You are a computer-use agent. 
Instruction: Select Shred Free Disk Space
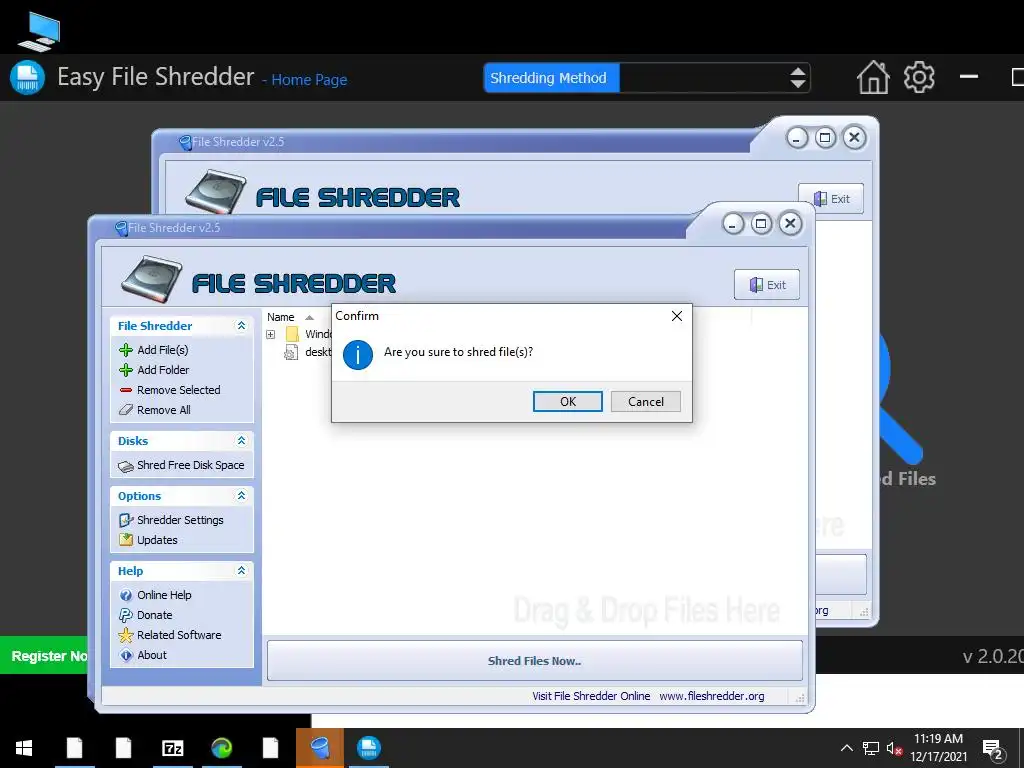coord(181,465)
